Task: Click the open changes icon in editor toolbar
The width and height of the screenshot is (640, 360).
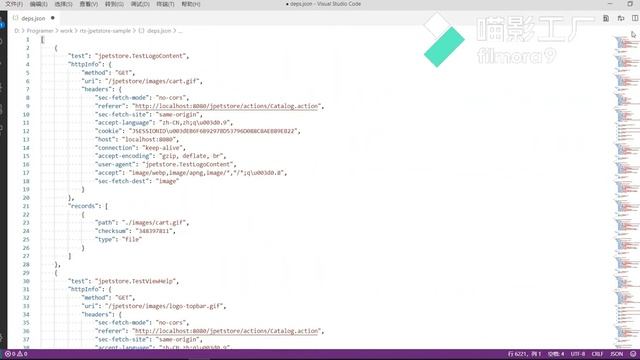Action: (x=606, y=18)
